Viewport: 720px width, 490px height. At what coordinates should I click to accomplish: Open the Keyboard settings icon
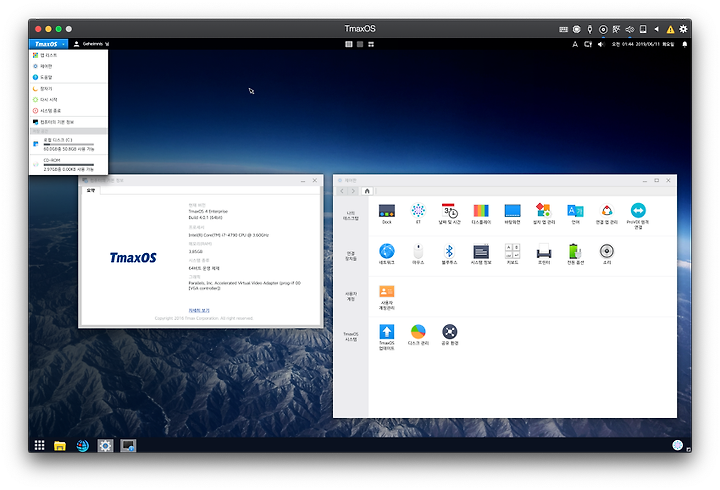[512, 251]
